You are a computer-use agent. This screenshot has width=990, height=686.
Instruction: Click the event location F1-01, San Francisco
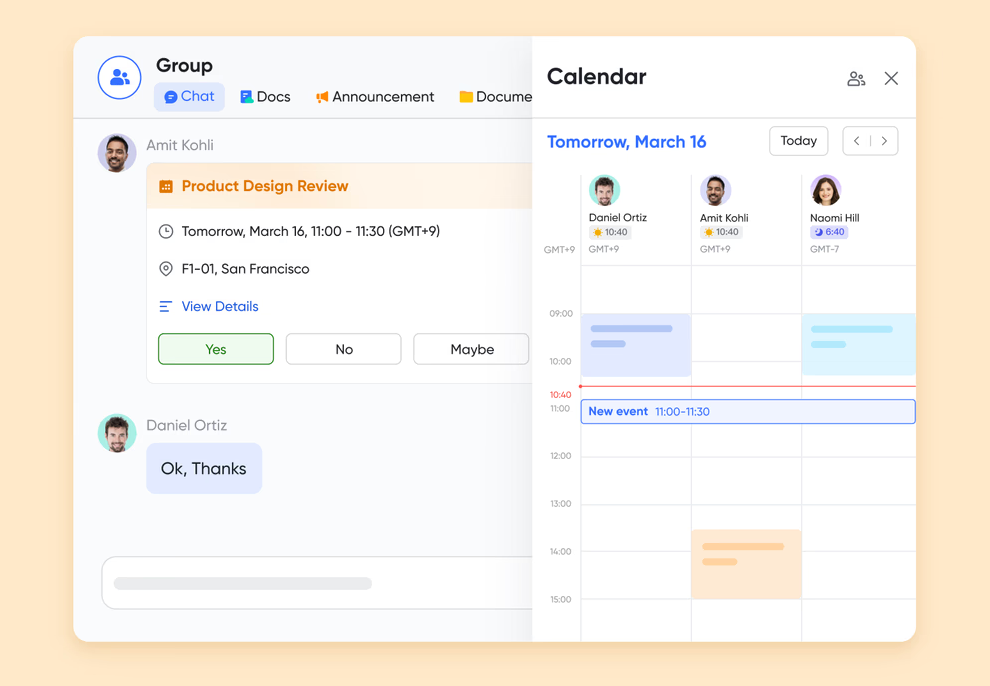pyautogui.click(x=246, y=269)
